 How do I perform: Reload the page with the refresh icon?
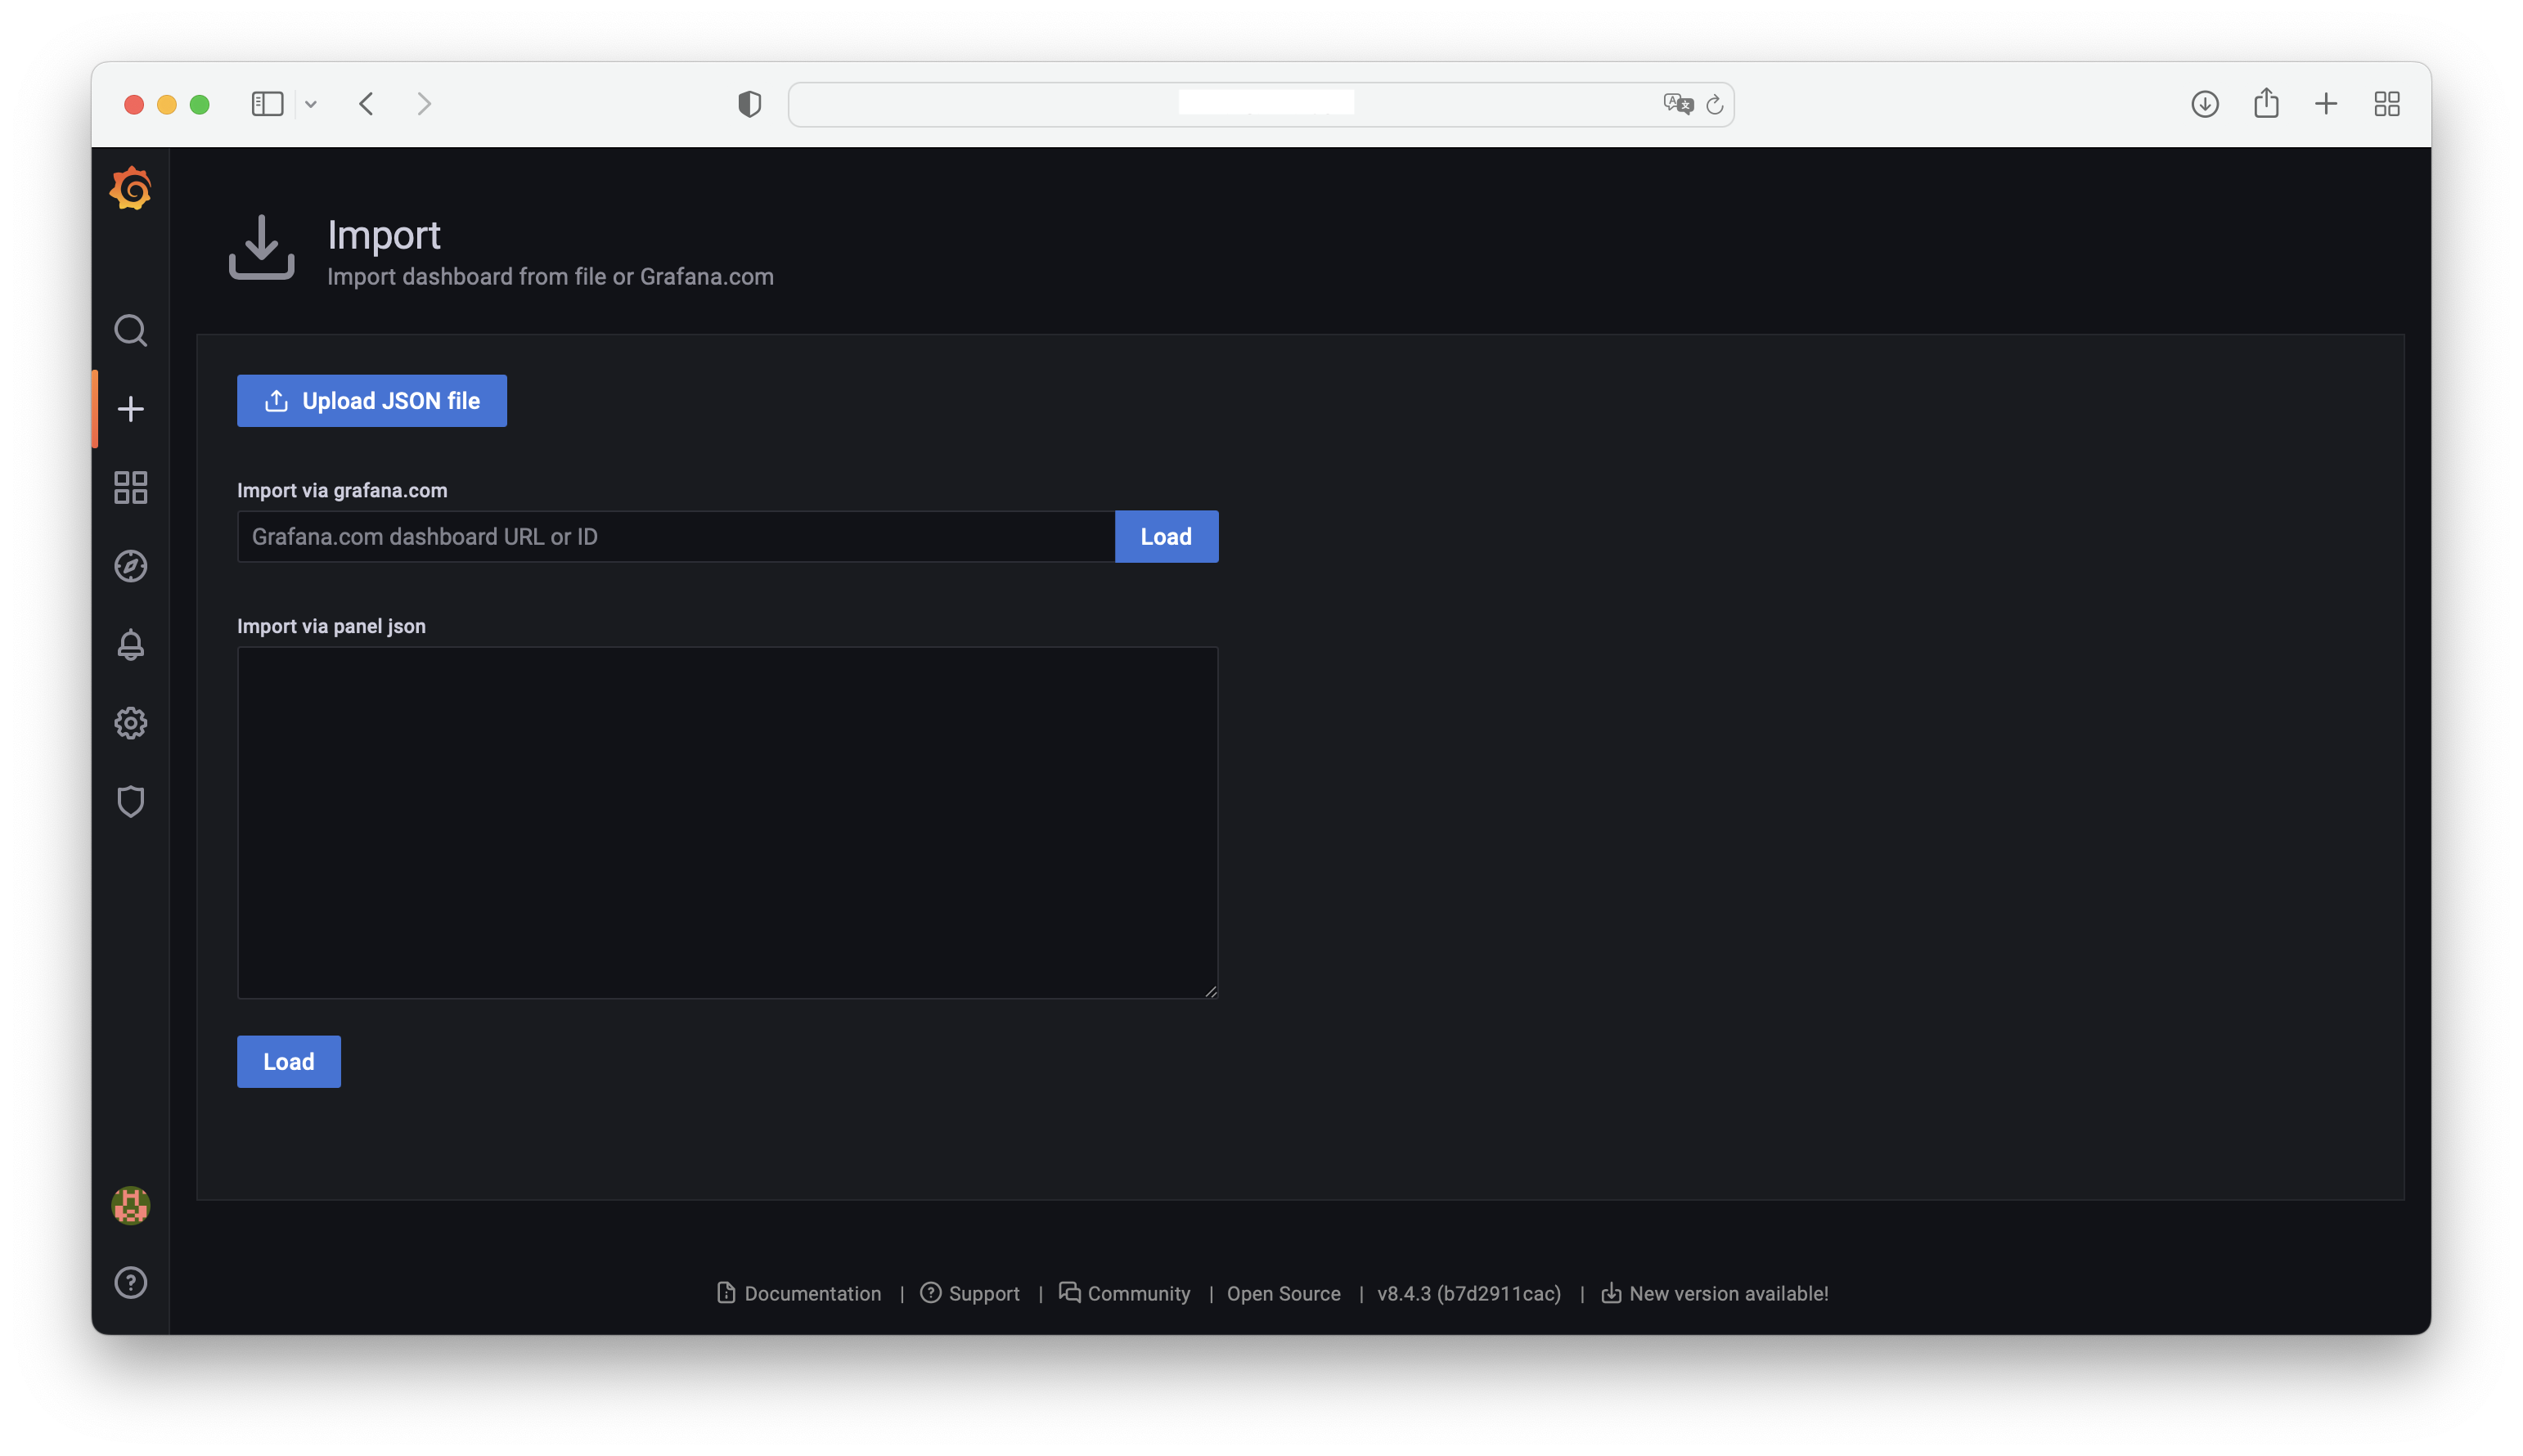pos(1714,104)
